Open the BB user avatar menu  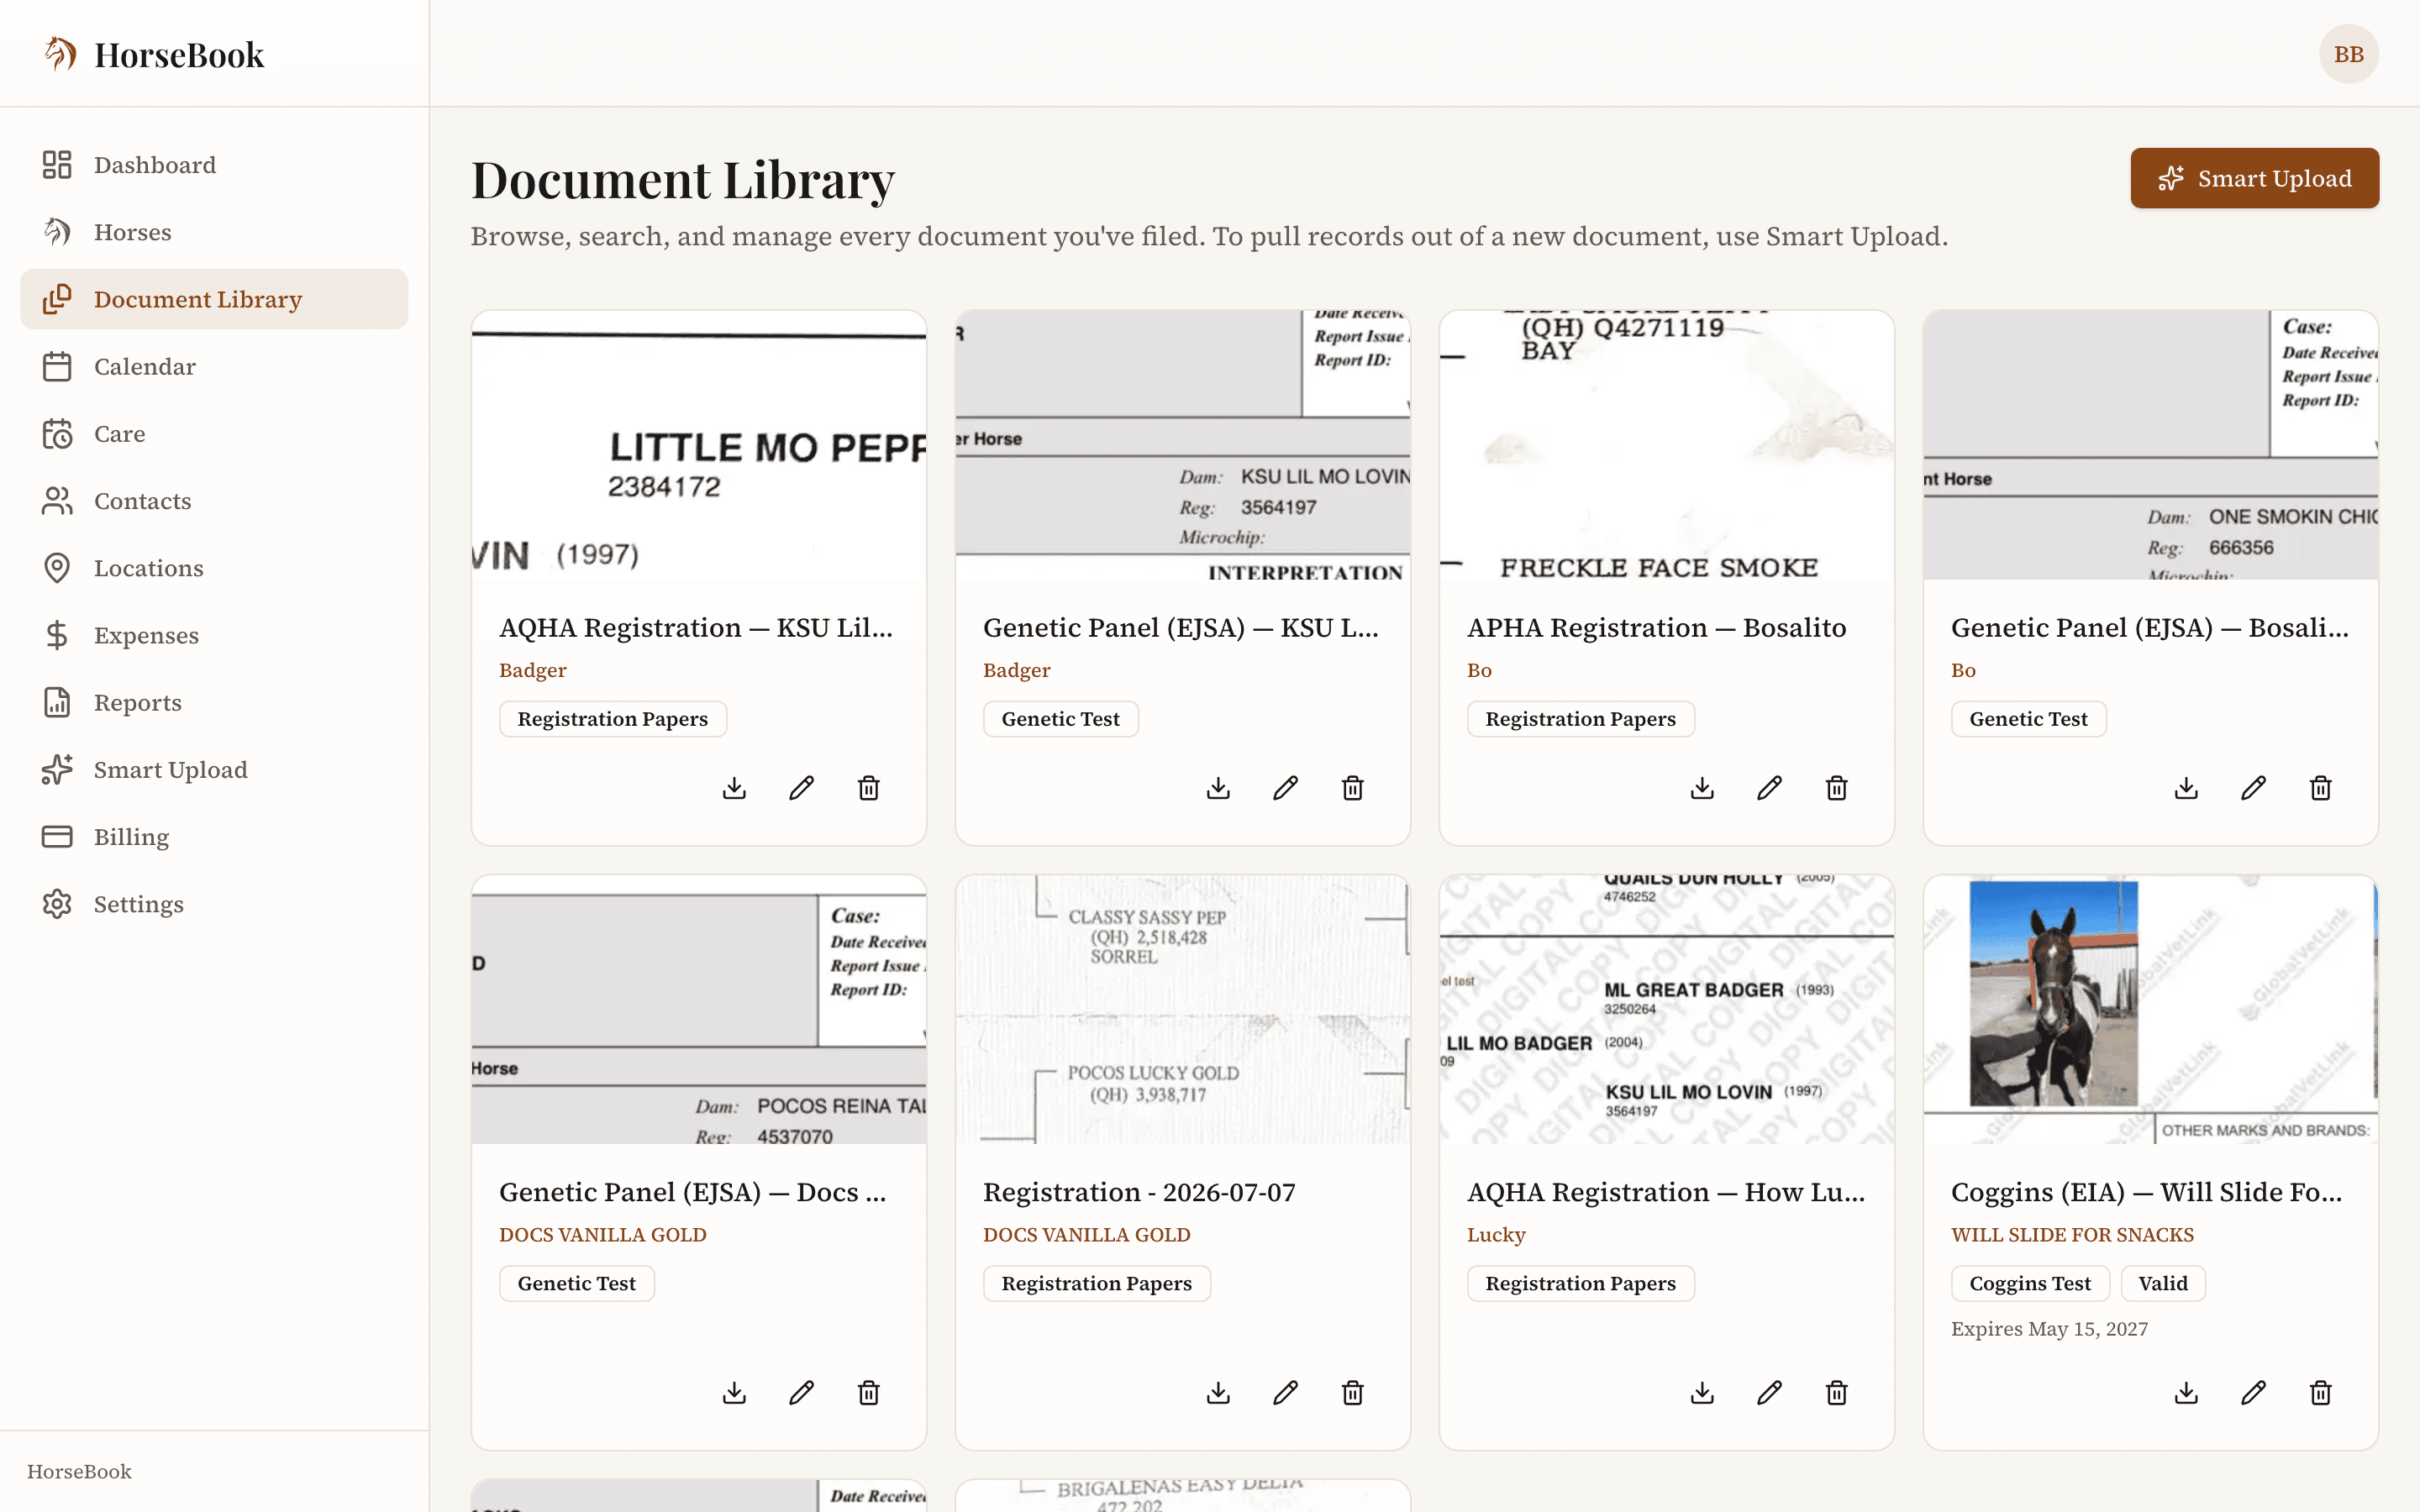2349,54
